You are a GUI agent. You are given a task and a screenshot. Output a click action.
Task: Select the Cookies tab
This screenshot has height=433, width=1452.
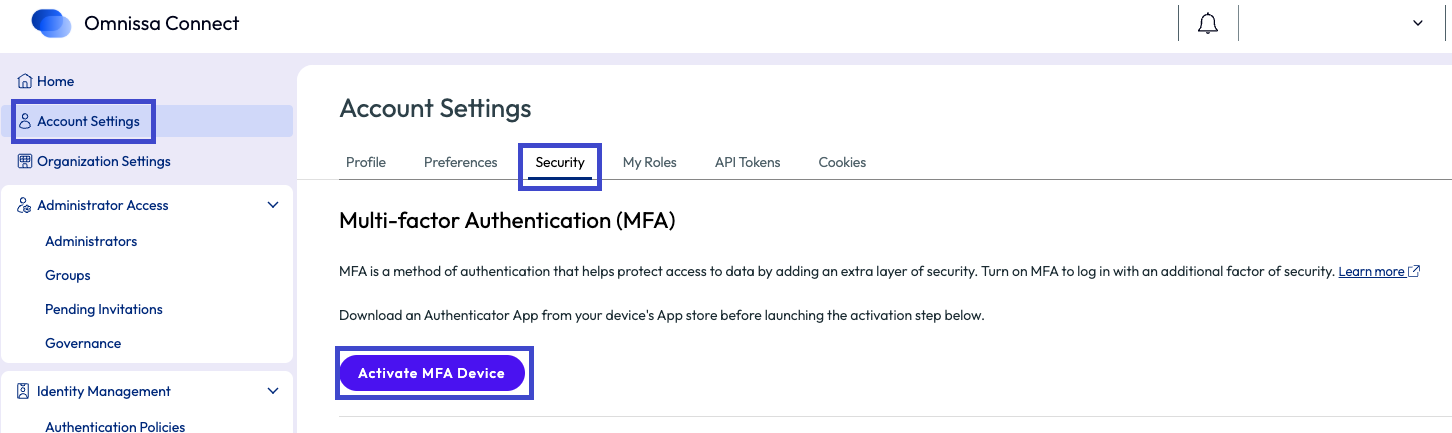click(x=843, y=162)
